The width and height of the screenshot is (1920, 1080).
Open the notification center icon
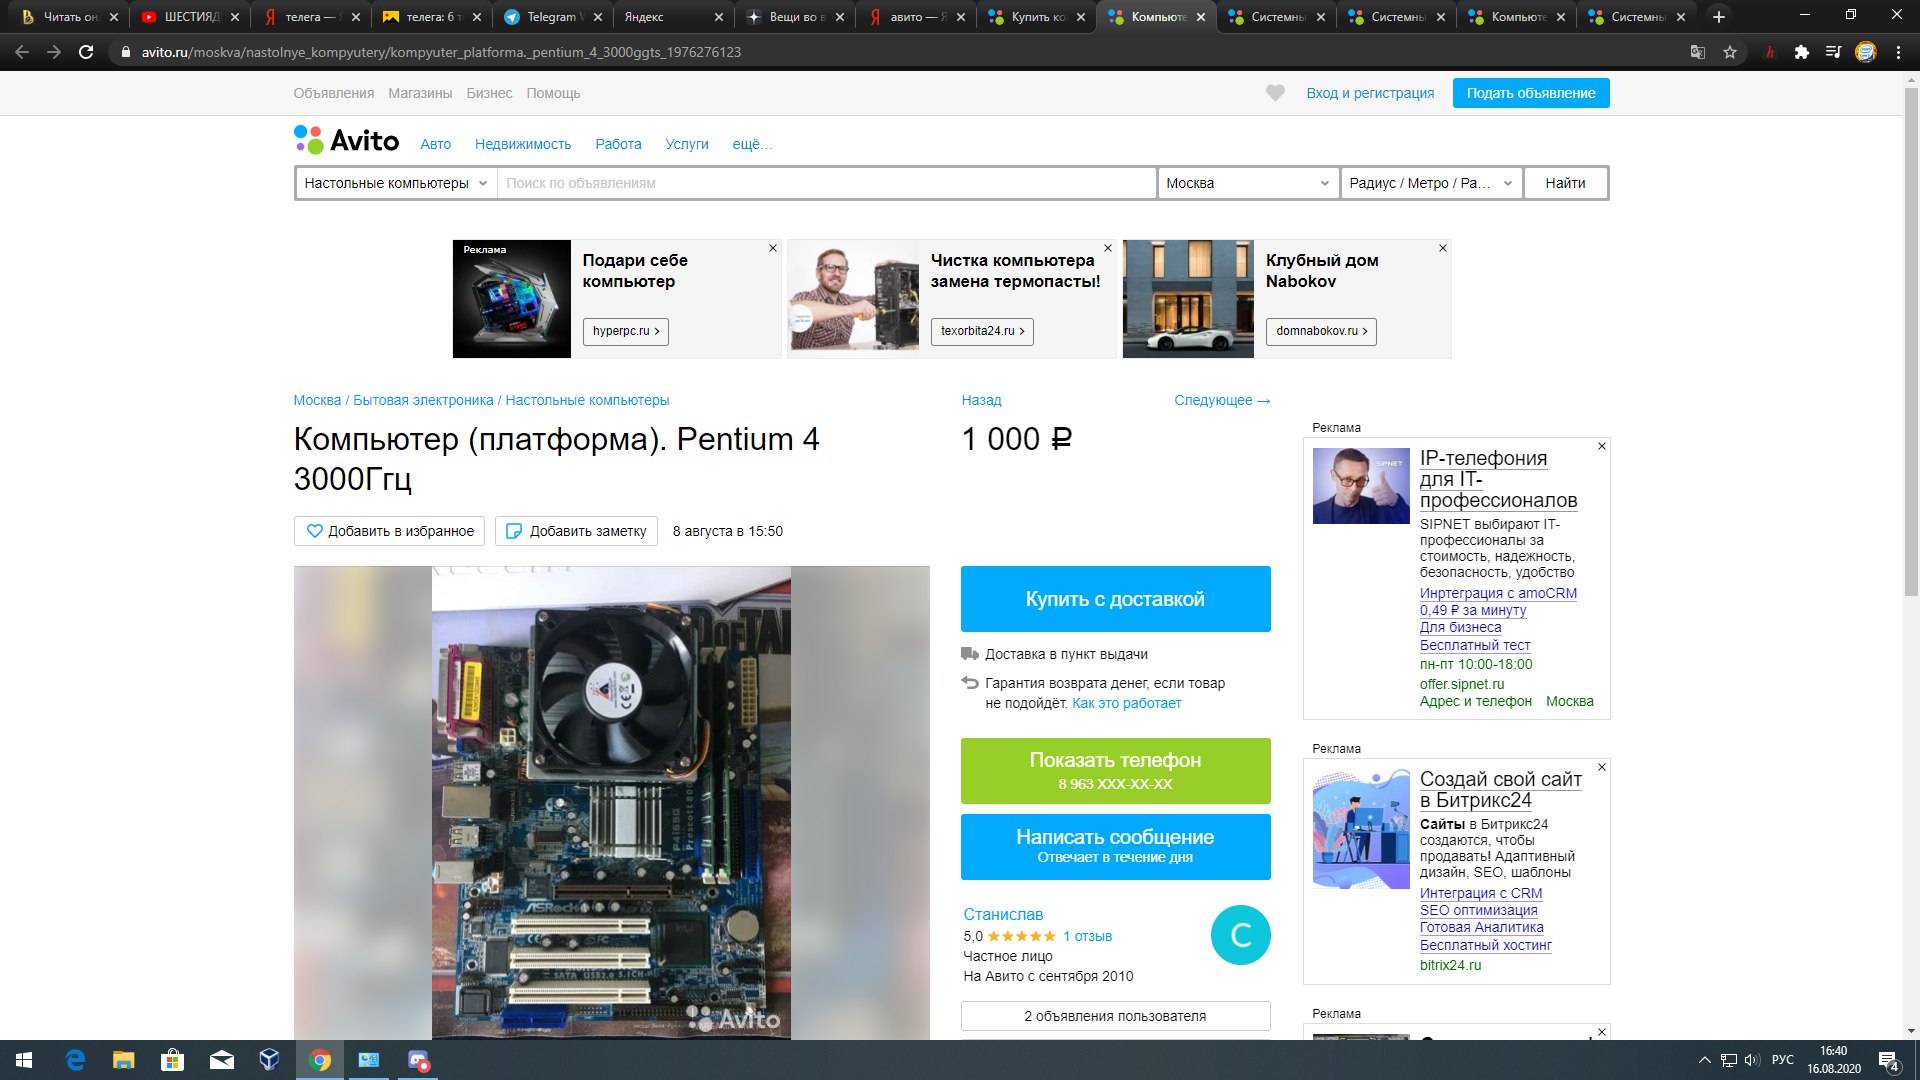[1890, 1061]
